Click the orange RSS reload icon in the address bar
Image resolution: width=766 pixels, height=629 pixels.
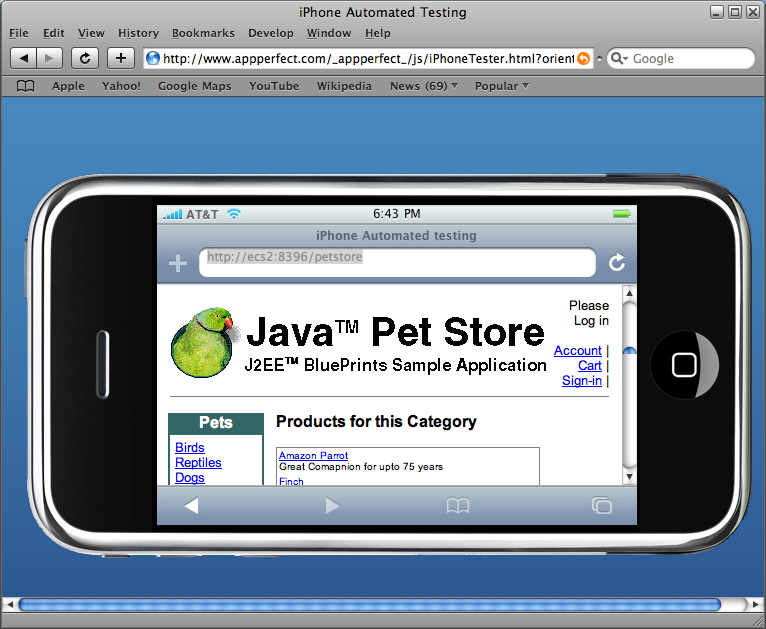click(x=583, y=59)
